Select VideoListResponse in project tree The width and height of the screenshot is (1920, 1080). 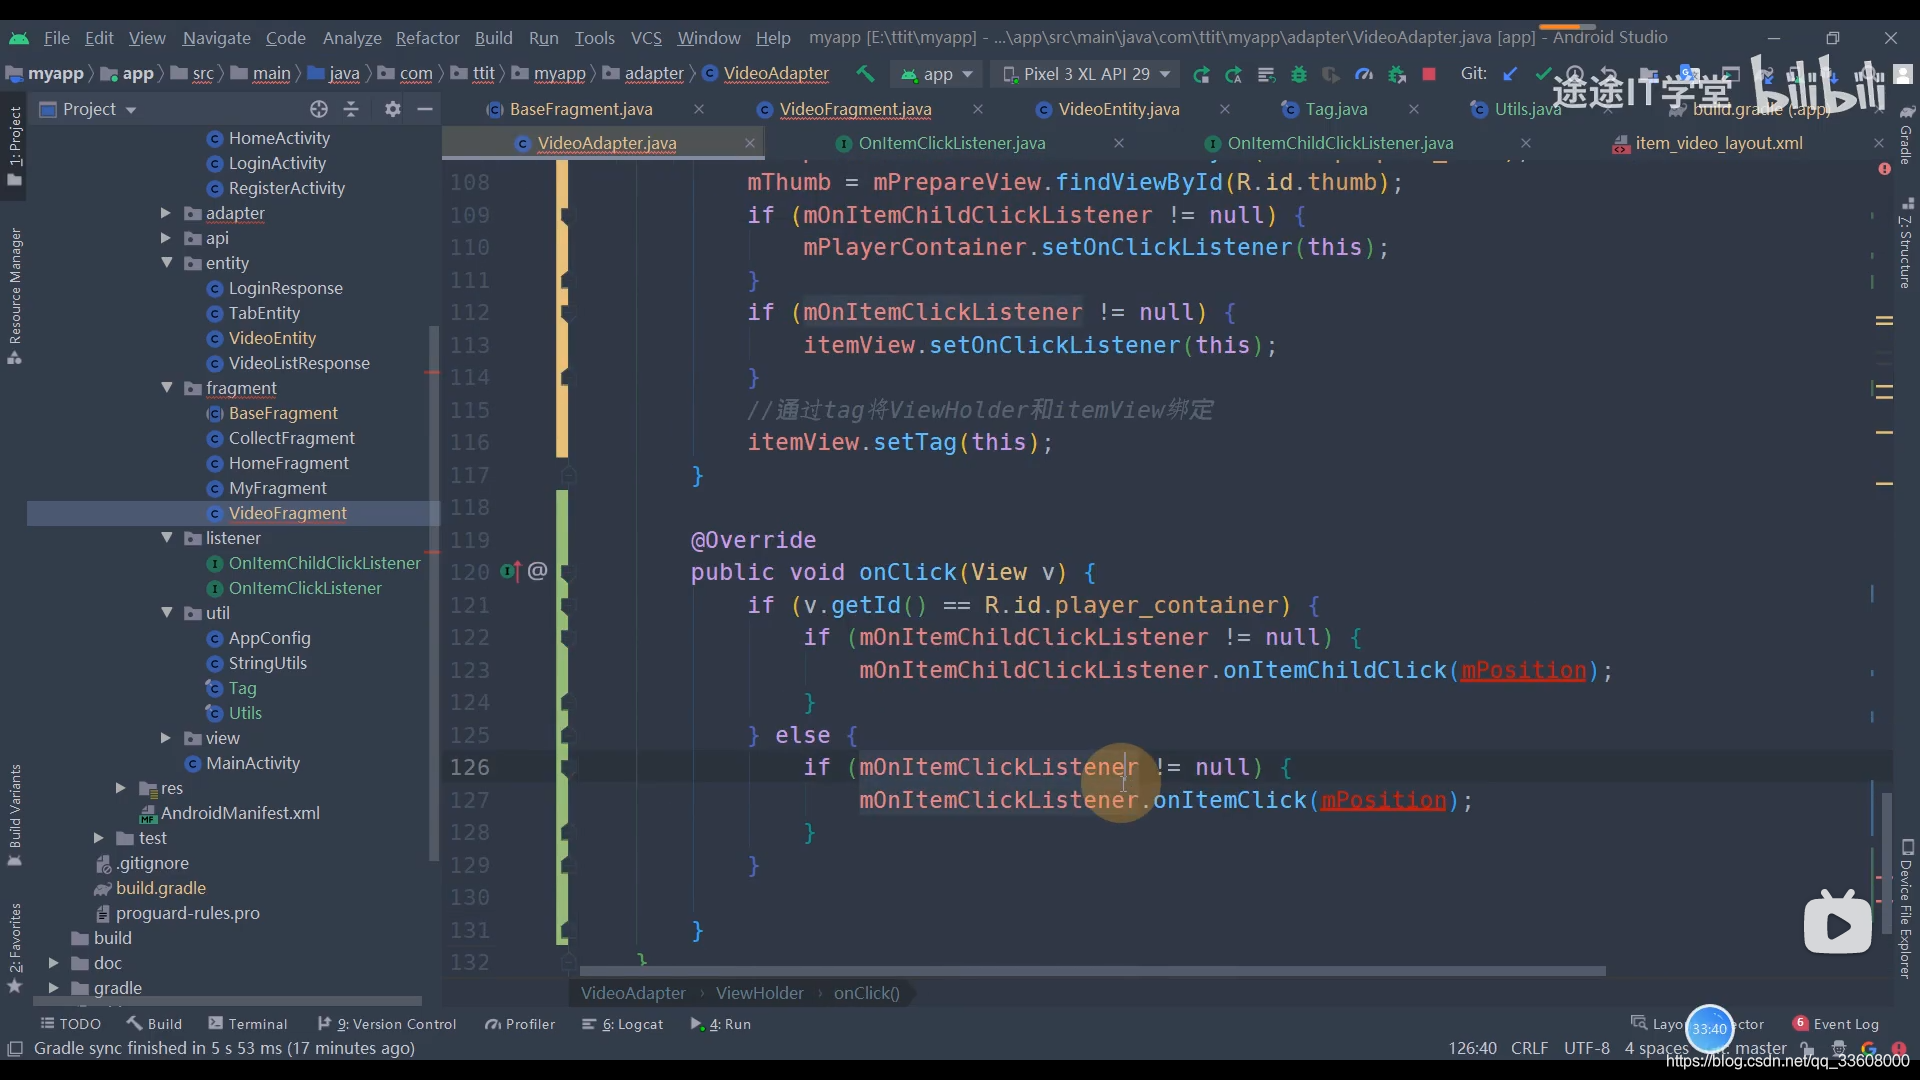[x=299, y=363]
